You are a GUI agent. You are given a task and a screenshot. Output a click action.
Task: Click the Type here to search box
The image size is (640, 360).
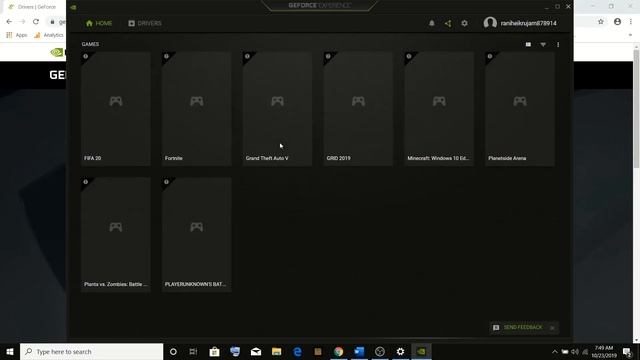point(91,351)
